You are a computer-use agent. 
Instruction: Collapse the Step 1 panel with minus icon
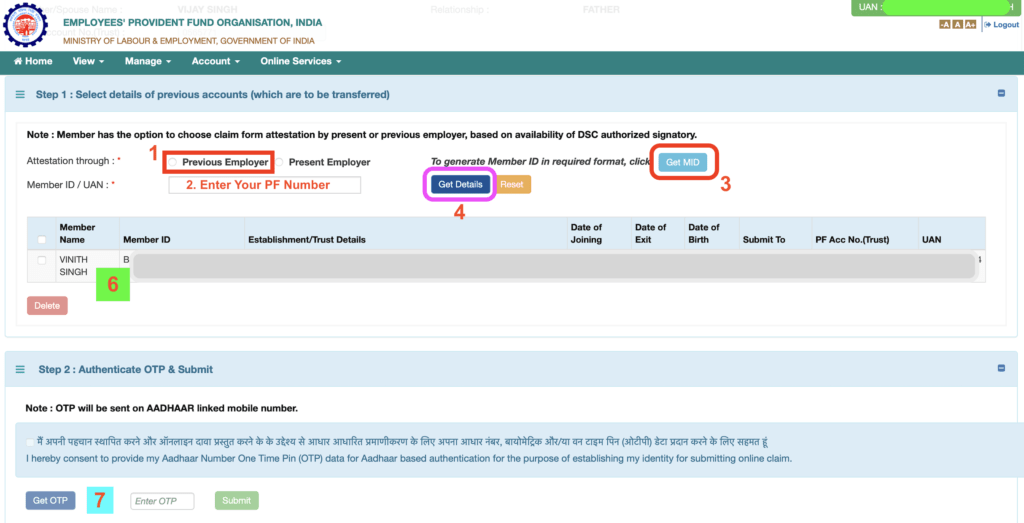tap(1001, 93)
